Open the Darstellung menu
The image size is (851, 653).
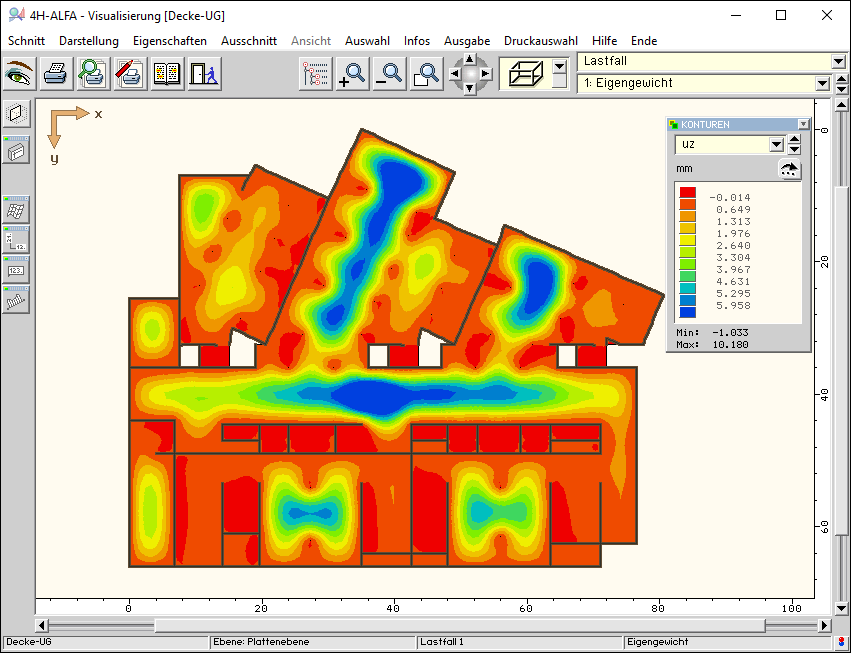pos(89,41)
